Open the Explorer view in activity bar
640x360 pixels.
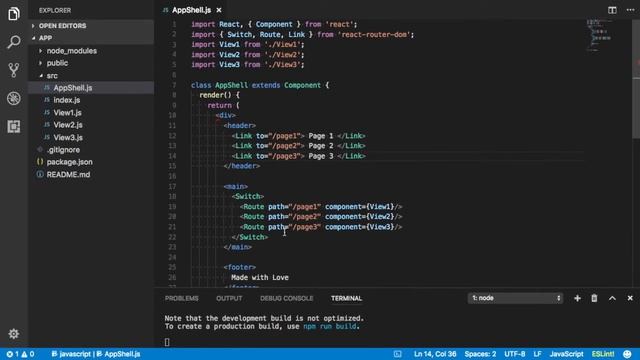13,14
